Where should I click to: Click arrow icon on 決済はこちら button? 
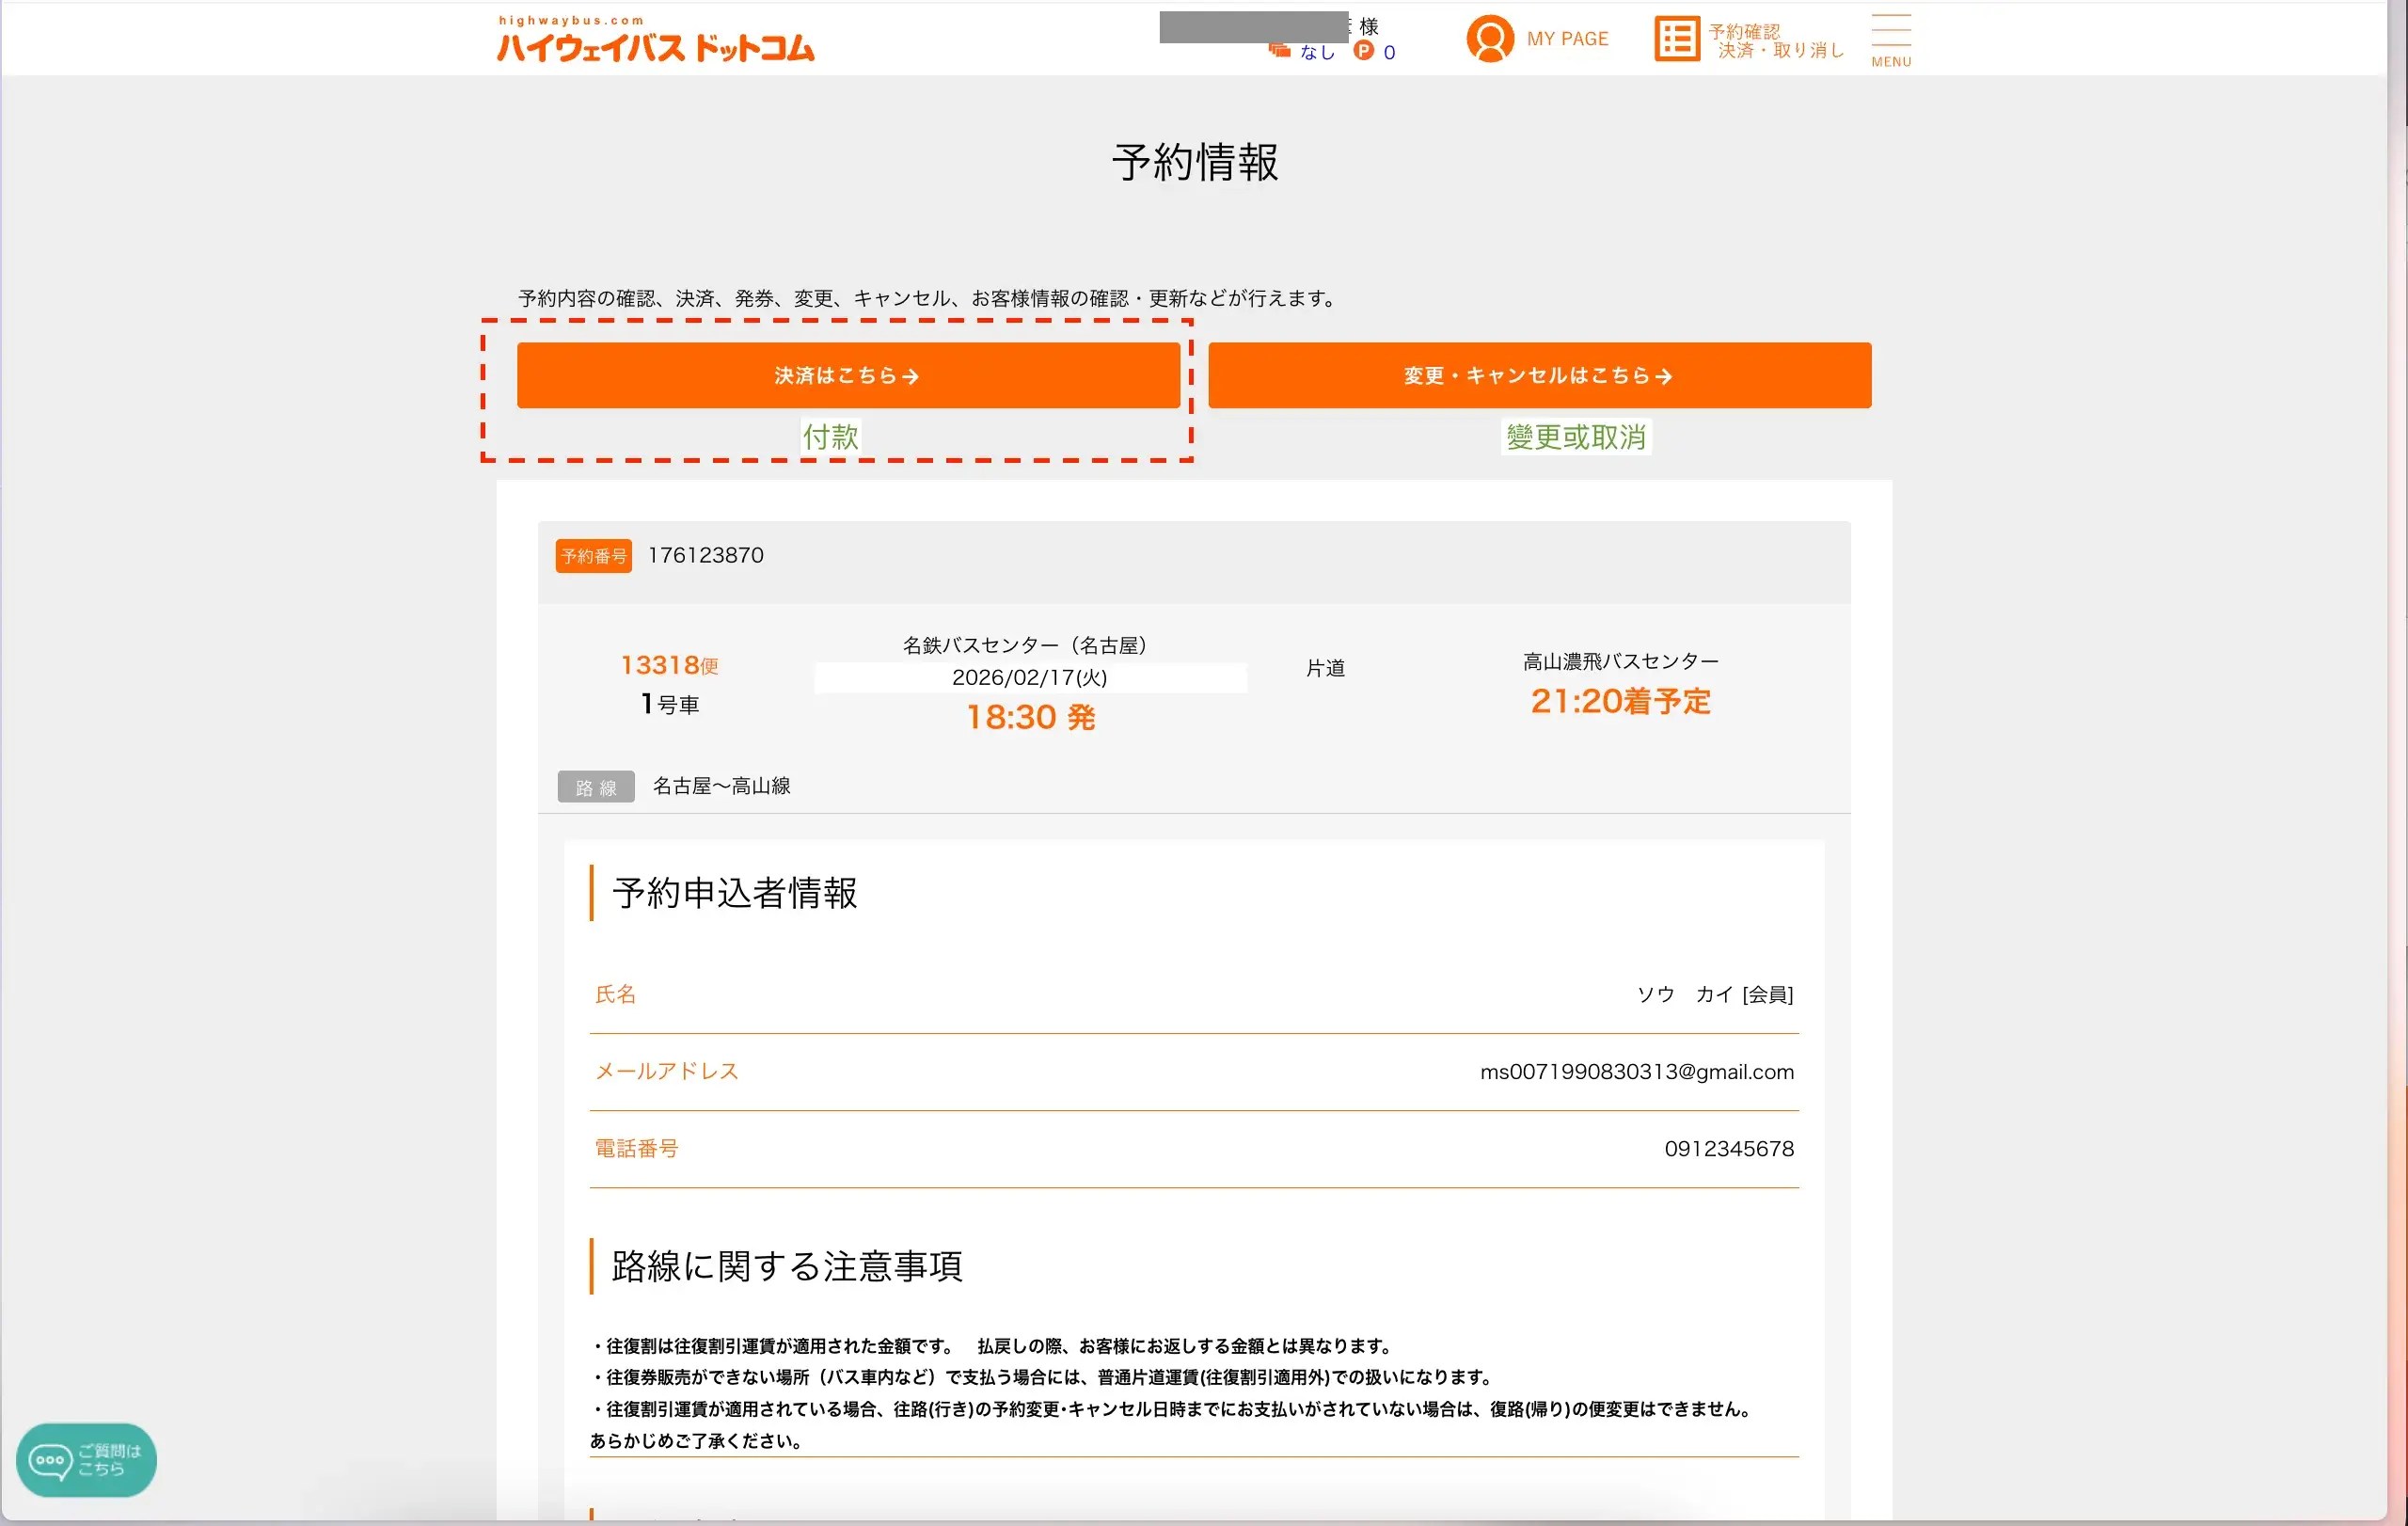[x=910, y=376]
